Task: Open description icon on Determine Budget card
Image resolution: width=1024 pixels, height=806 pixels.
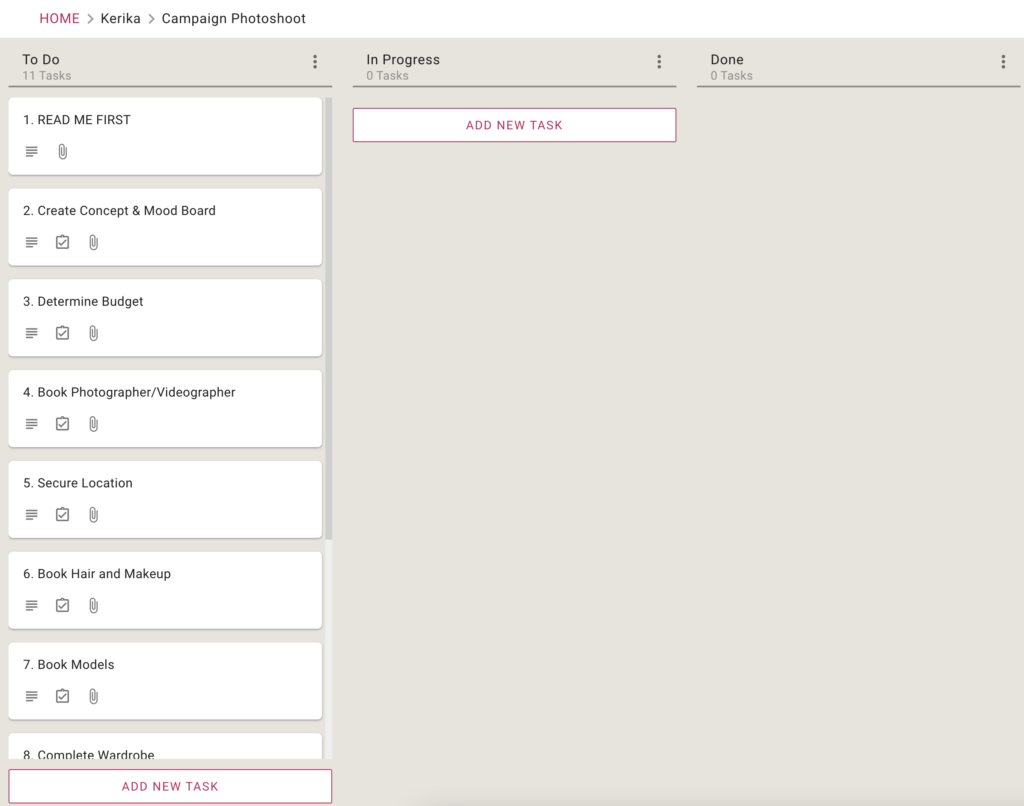Action: tap(31, 333)
